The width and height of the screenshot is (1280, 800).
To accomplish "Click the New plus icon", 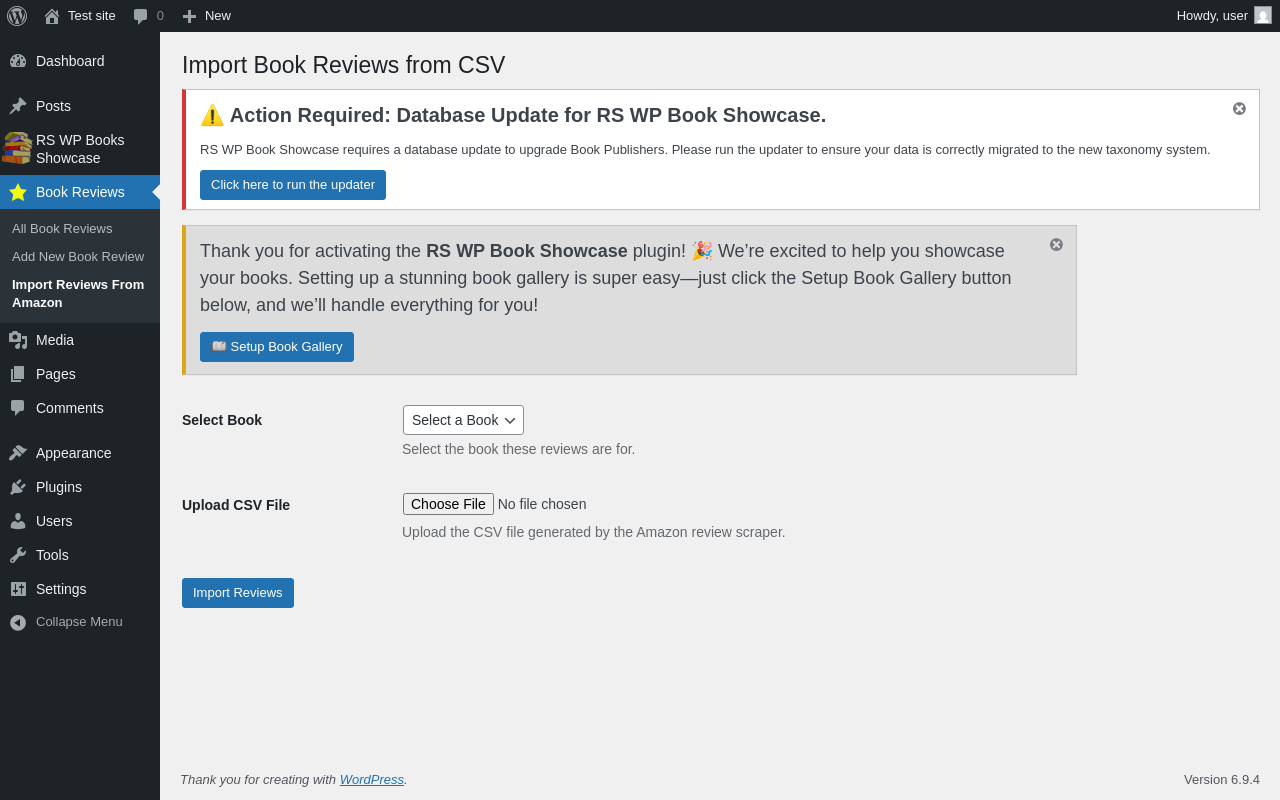I will coord(189,16).
